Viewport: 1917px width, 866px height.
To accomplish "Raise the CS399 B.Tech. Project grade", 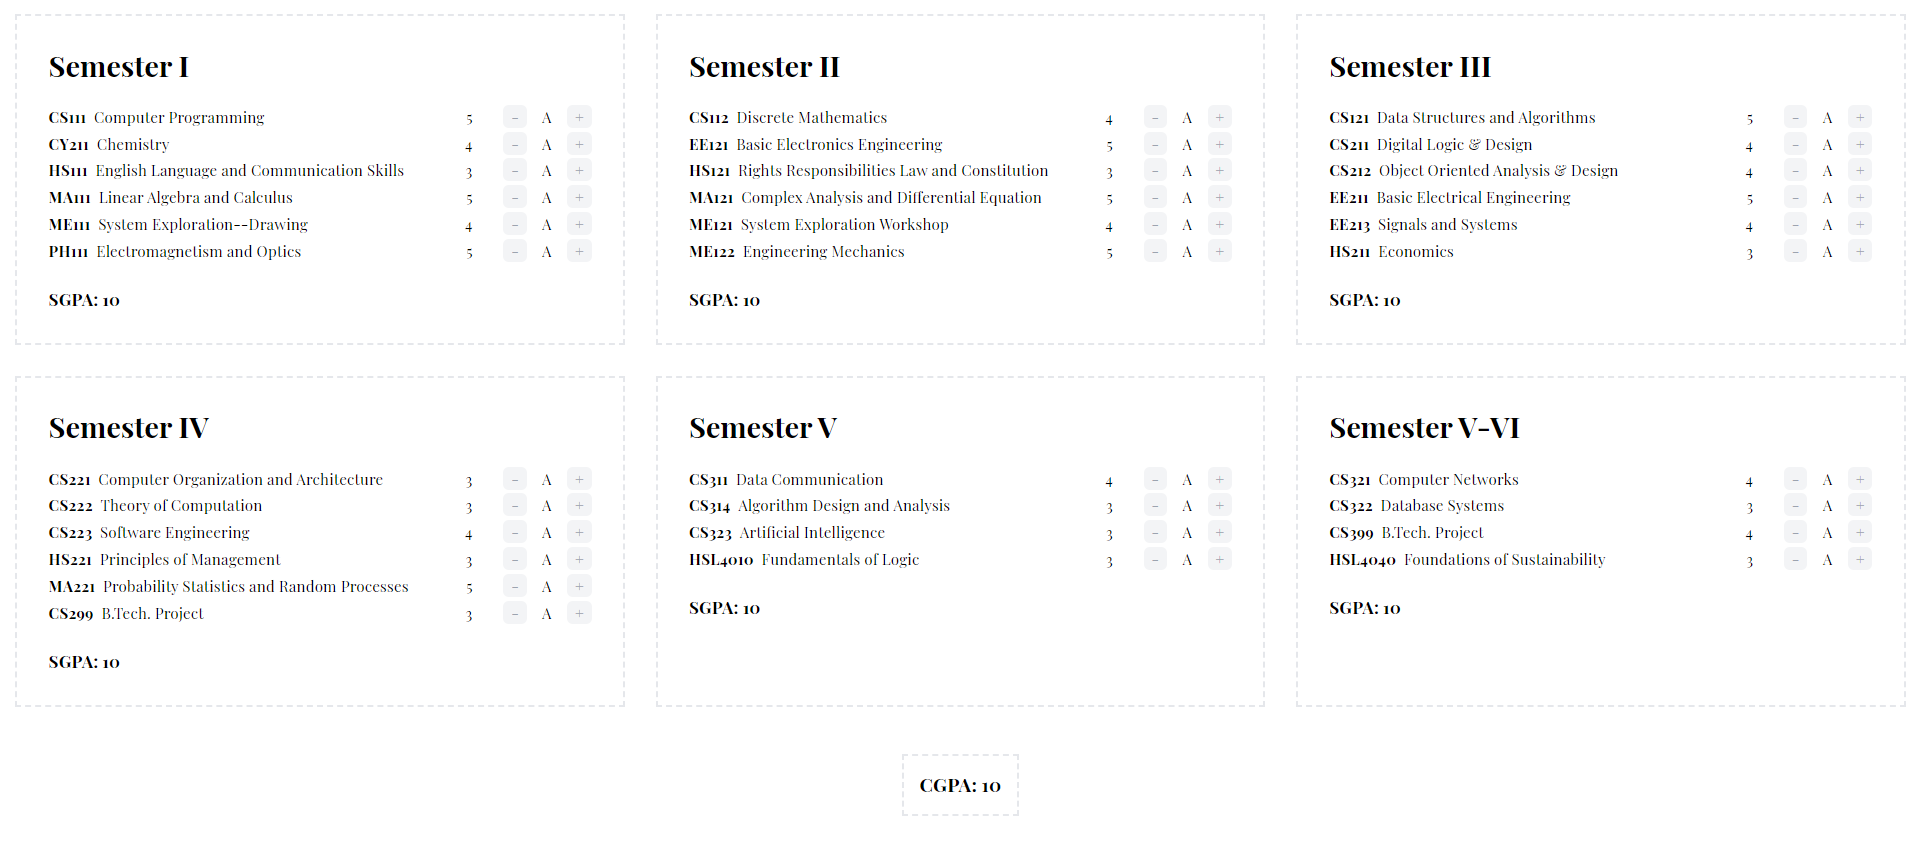I will pos(1860,532).
